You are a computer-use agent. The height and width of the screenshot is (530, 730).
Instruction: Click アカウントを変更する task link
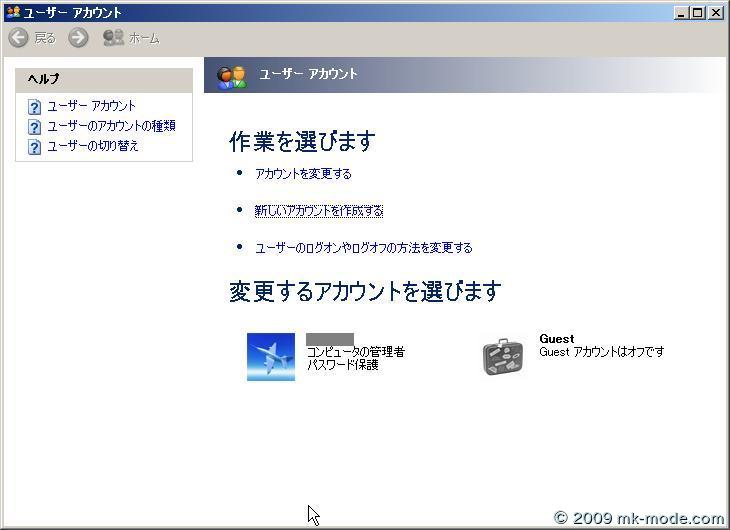pos(303,174)
